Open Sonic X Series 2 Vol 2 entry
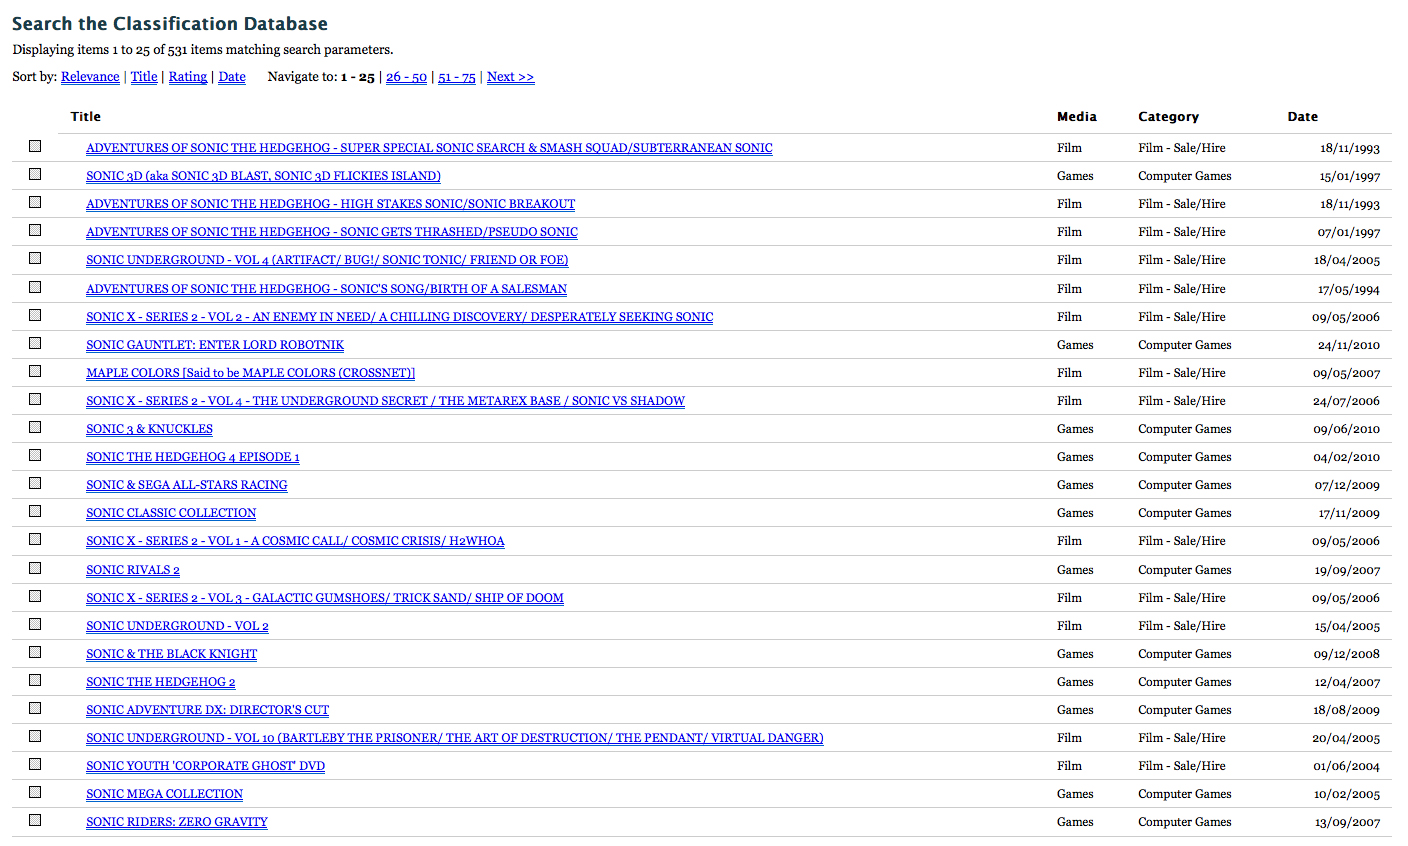This screenshot has width=1408, height=846. pyautogui.click(x=400, y=317)
